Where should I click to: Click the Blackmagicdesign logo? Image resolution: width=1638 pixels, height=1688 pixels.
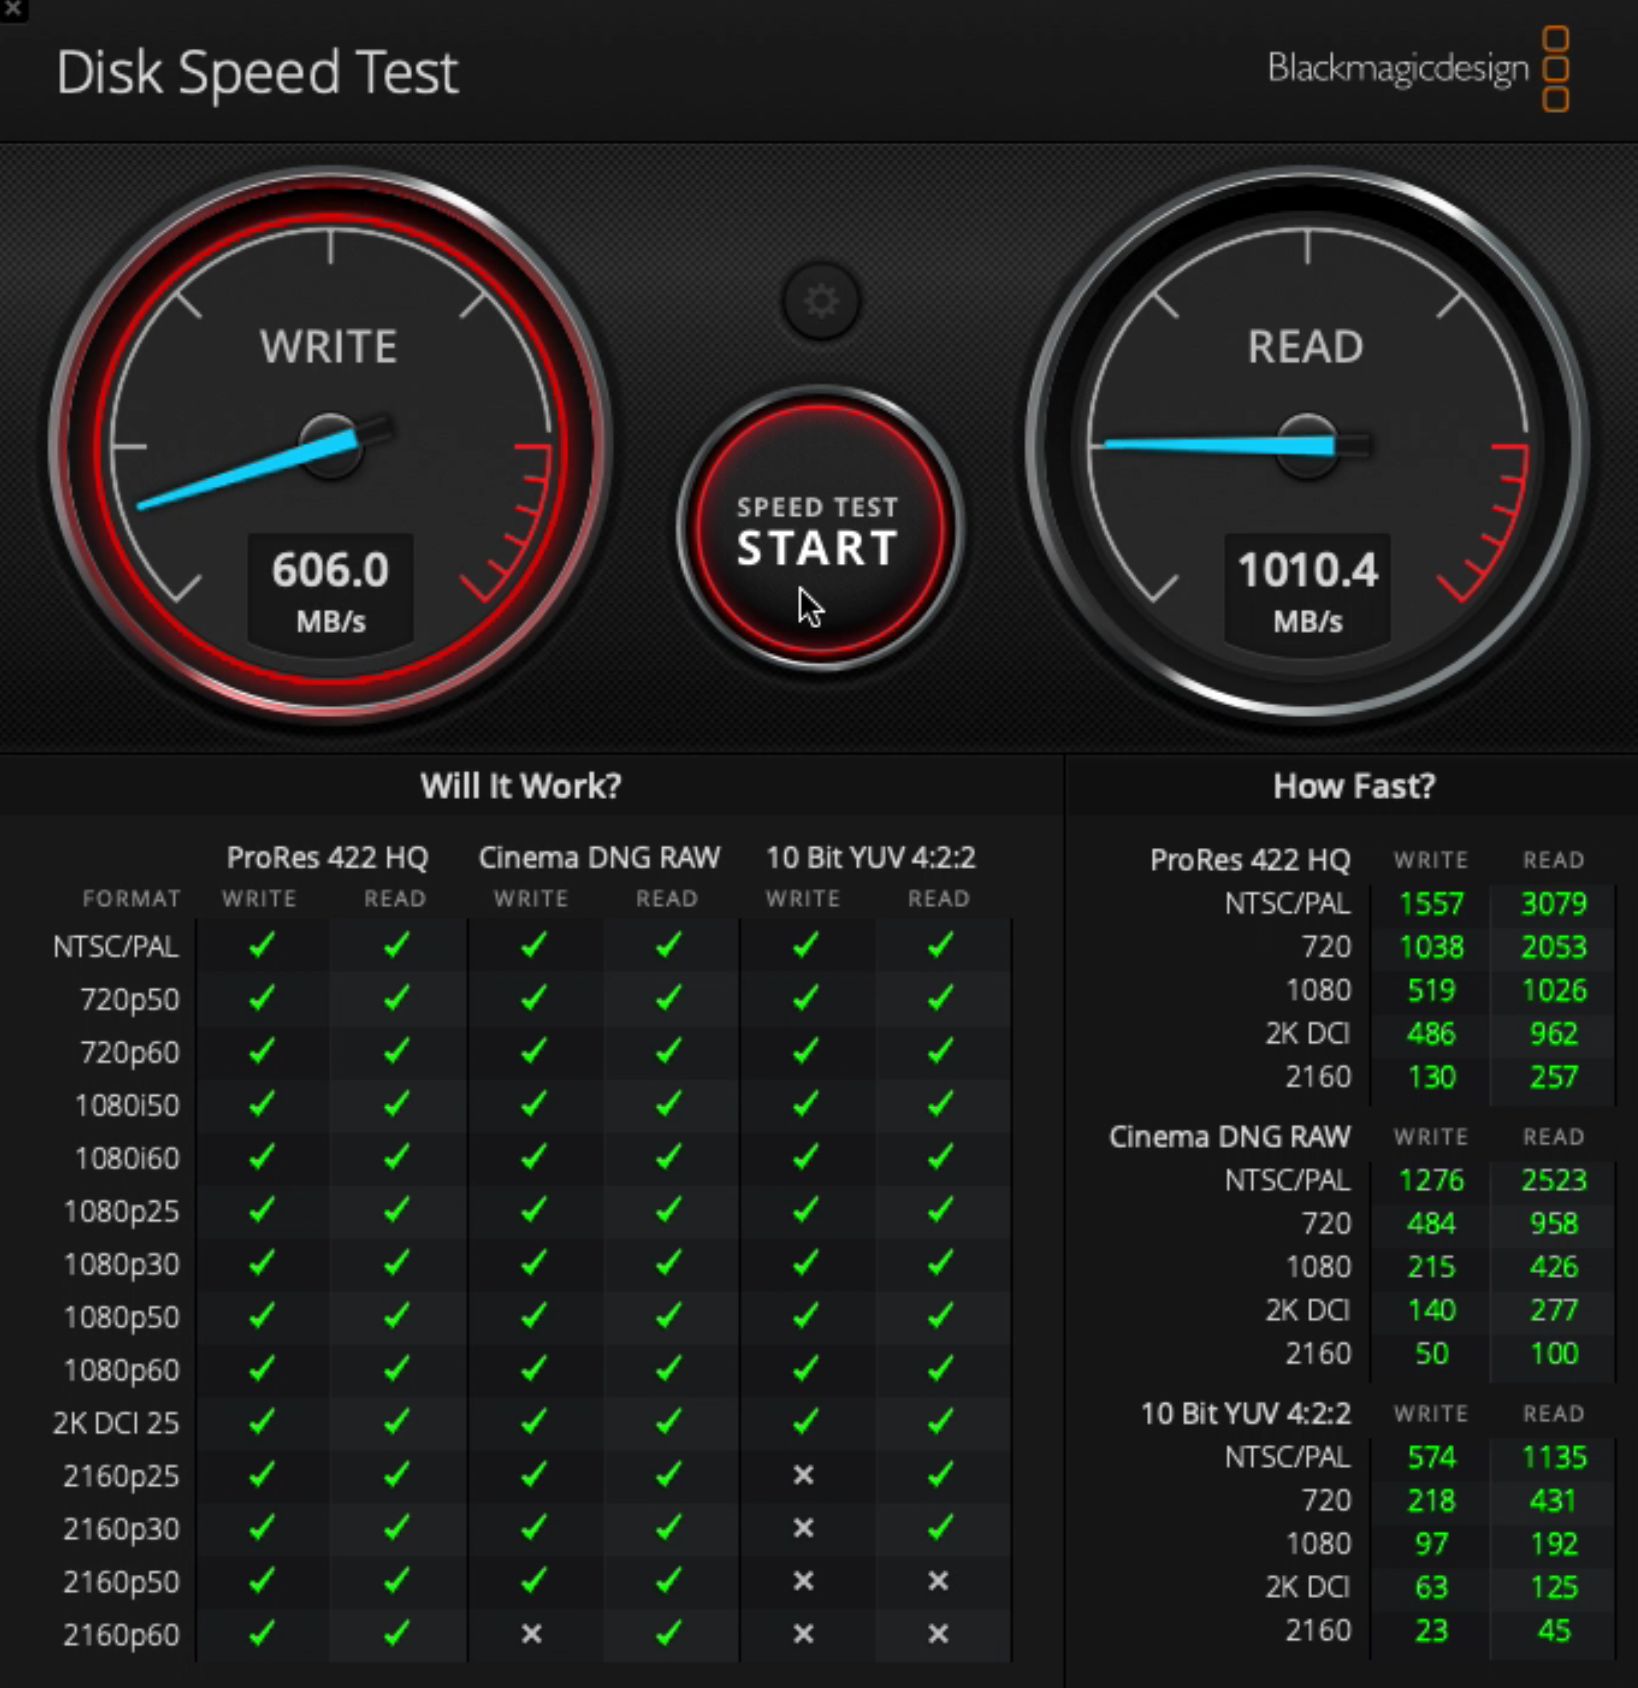coord(1417,69)
